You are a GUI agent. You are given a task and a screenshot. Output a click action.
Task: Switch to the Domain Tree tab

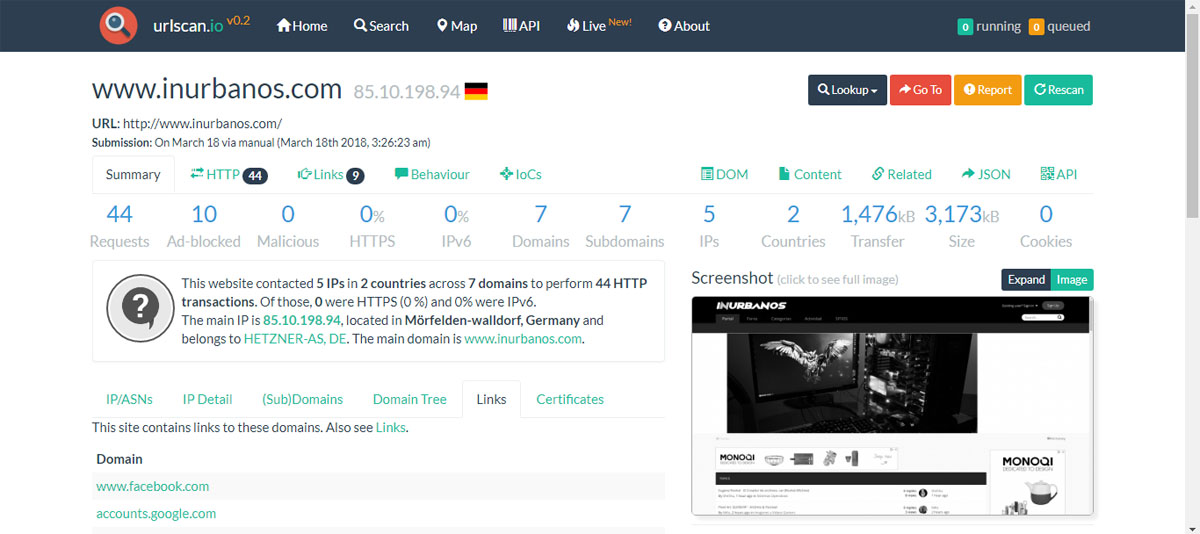pos(409,399)
